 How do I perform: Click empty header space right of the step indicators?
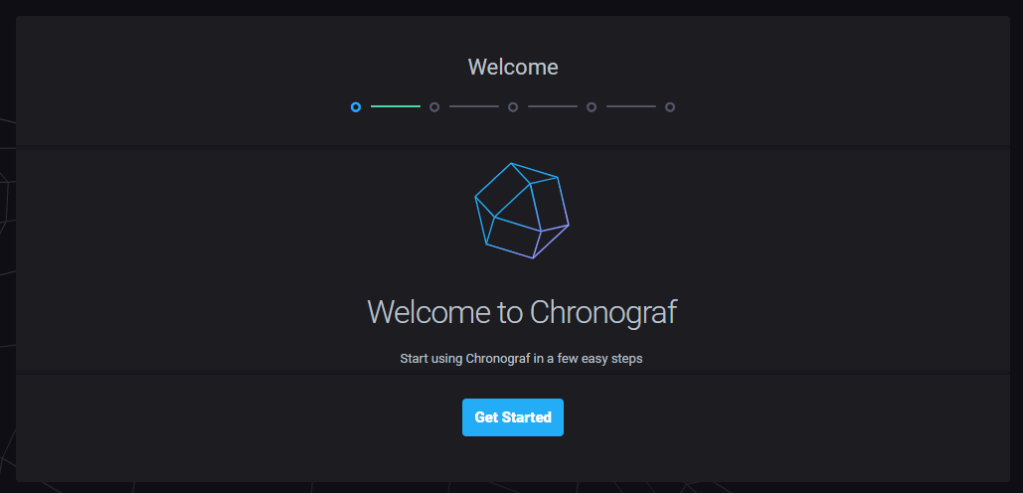[850, 106]
